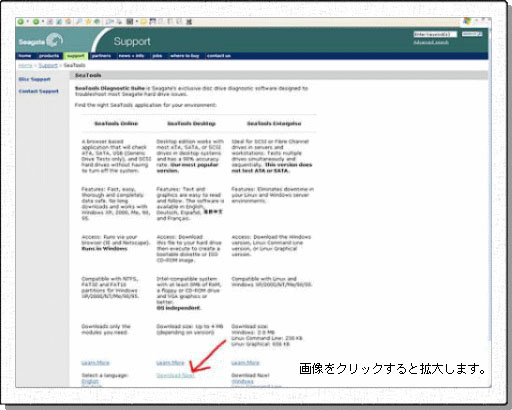Choose the English language link
This screenshot has width=512, height=410.
pyautogui.click(x=90, y=381)
